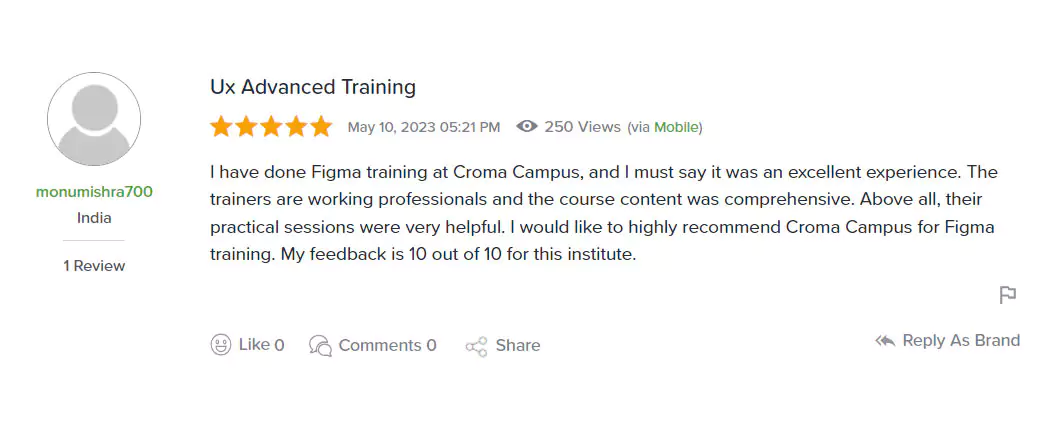The width and height of the screenshot is (1059, 424).
Task: Click the Comments 0 label
Action: coord(387,345)
